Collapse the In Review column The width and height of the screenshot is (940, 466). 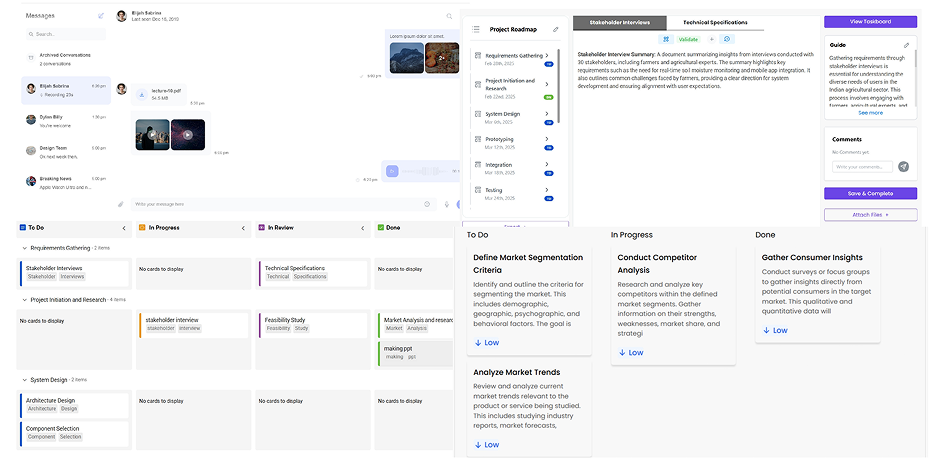click(362, 228)
